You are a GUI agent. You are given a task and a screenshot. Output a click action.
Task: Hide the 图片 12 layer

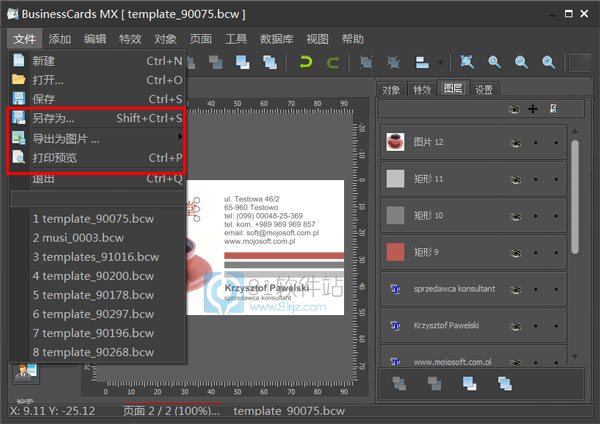pos(515,143)
